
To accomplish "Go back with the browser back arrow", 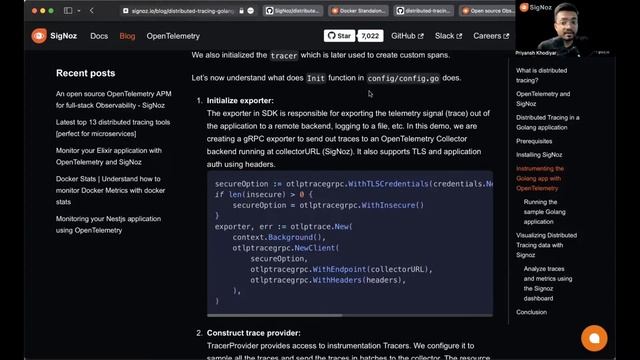I will click(92, 11).
